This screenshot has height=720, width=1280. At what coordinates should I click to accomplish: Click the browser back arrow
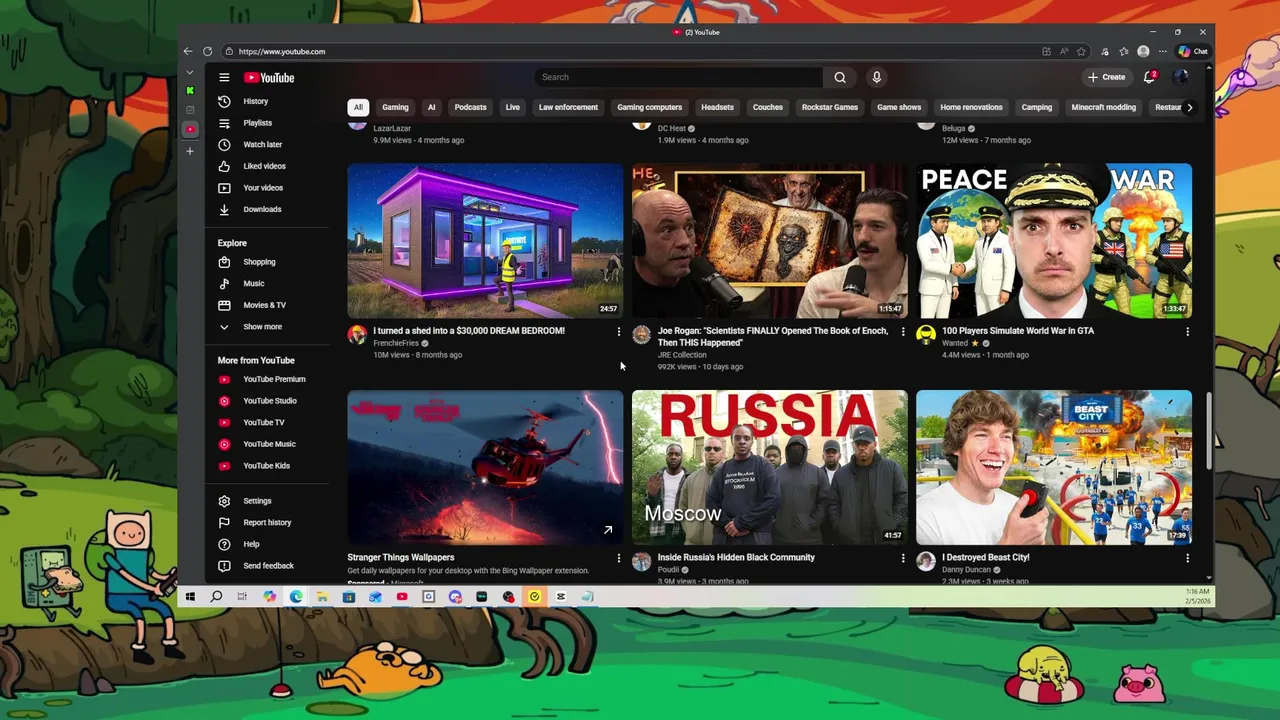188,51
